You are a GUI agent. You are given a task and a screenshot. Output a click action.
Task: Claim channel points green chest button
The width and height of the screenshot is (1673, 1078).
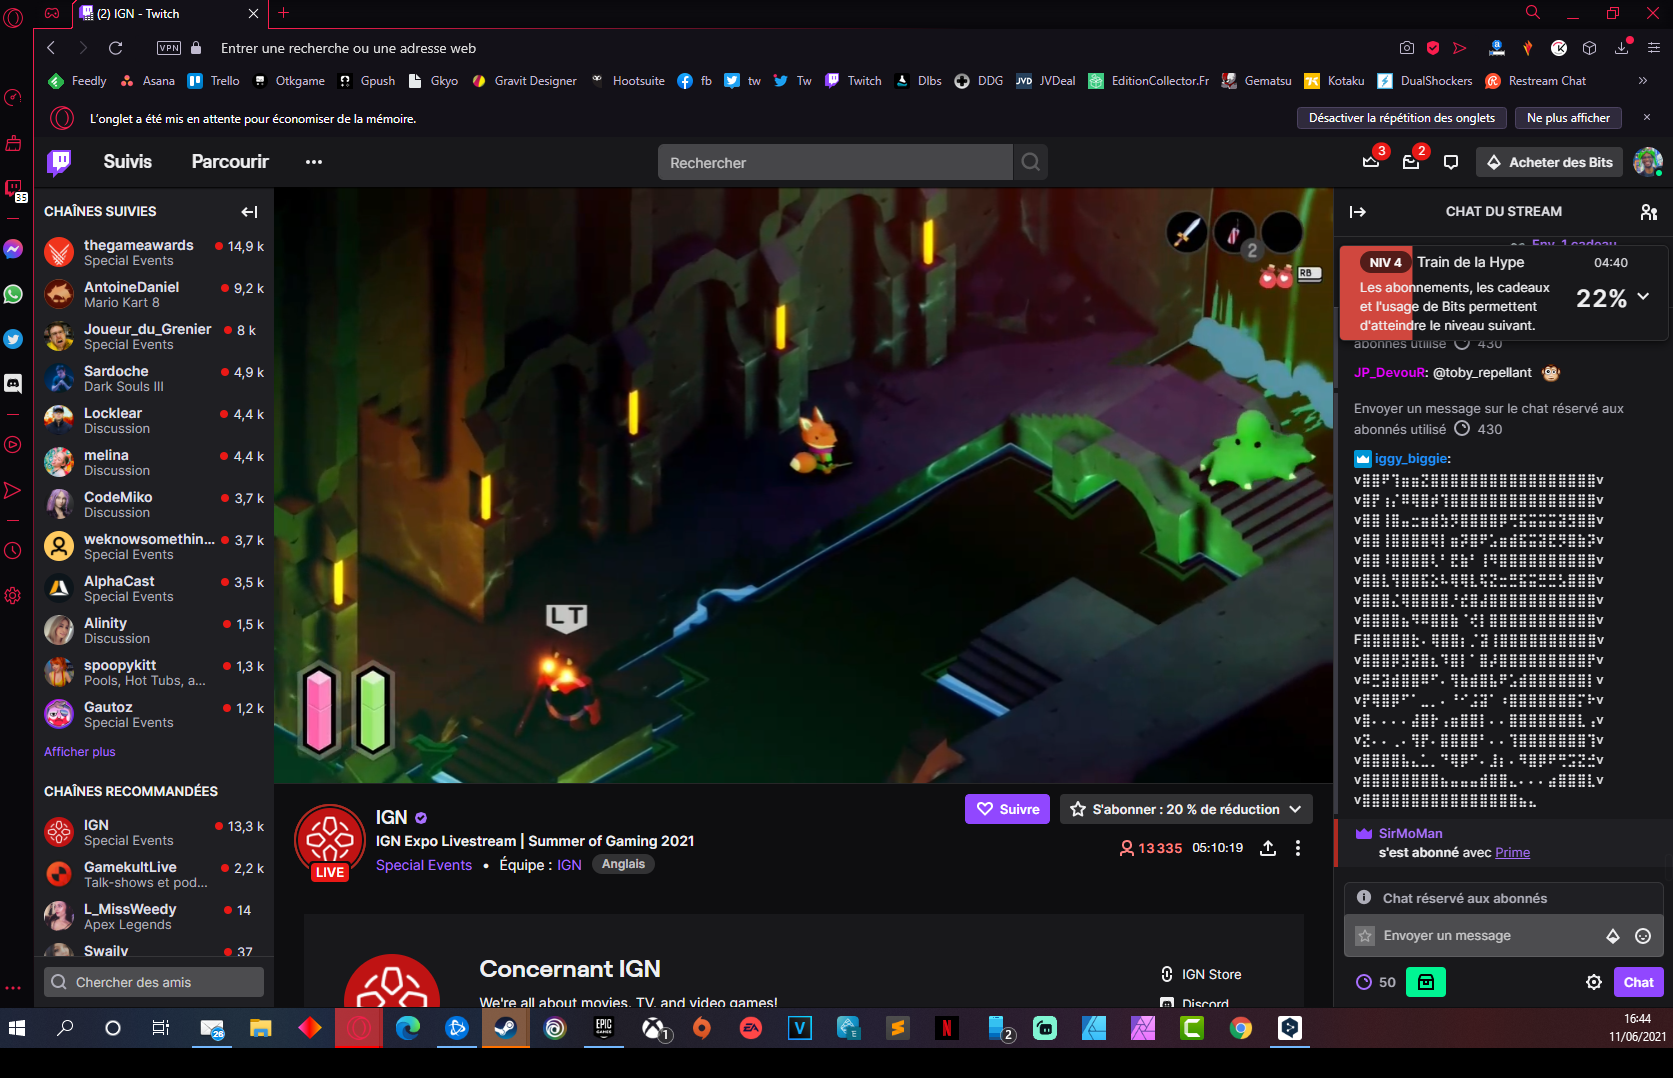(1426, 982)
